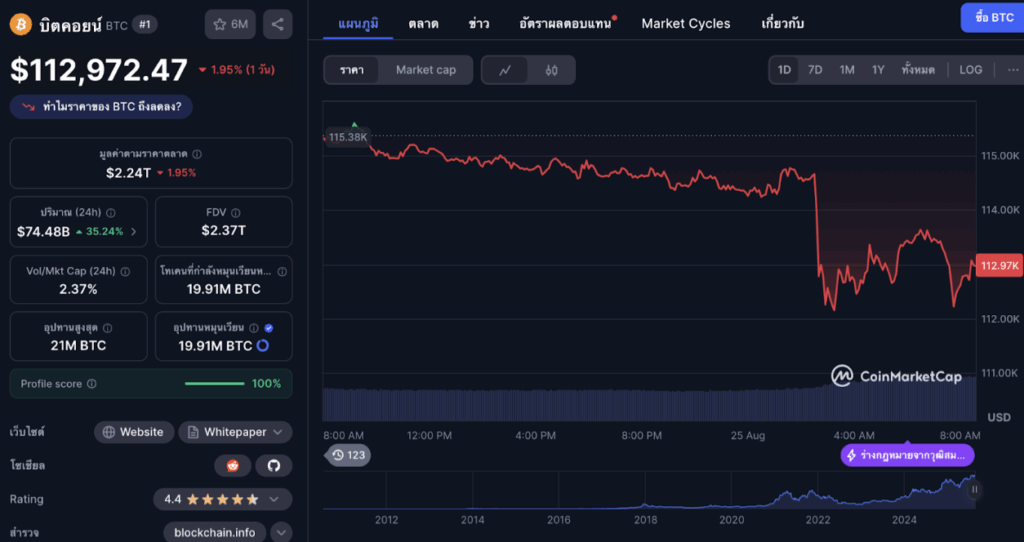Click the pause handle on timeline range slider

tap(974, 490)
